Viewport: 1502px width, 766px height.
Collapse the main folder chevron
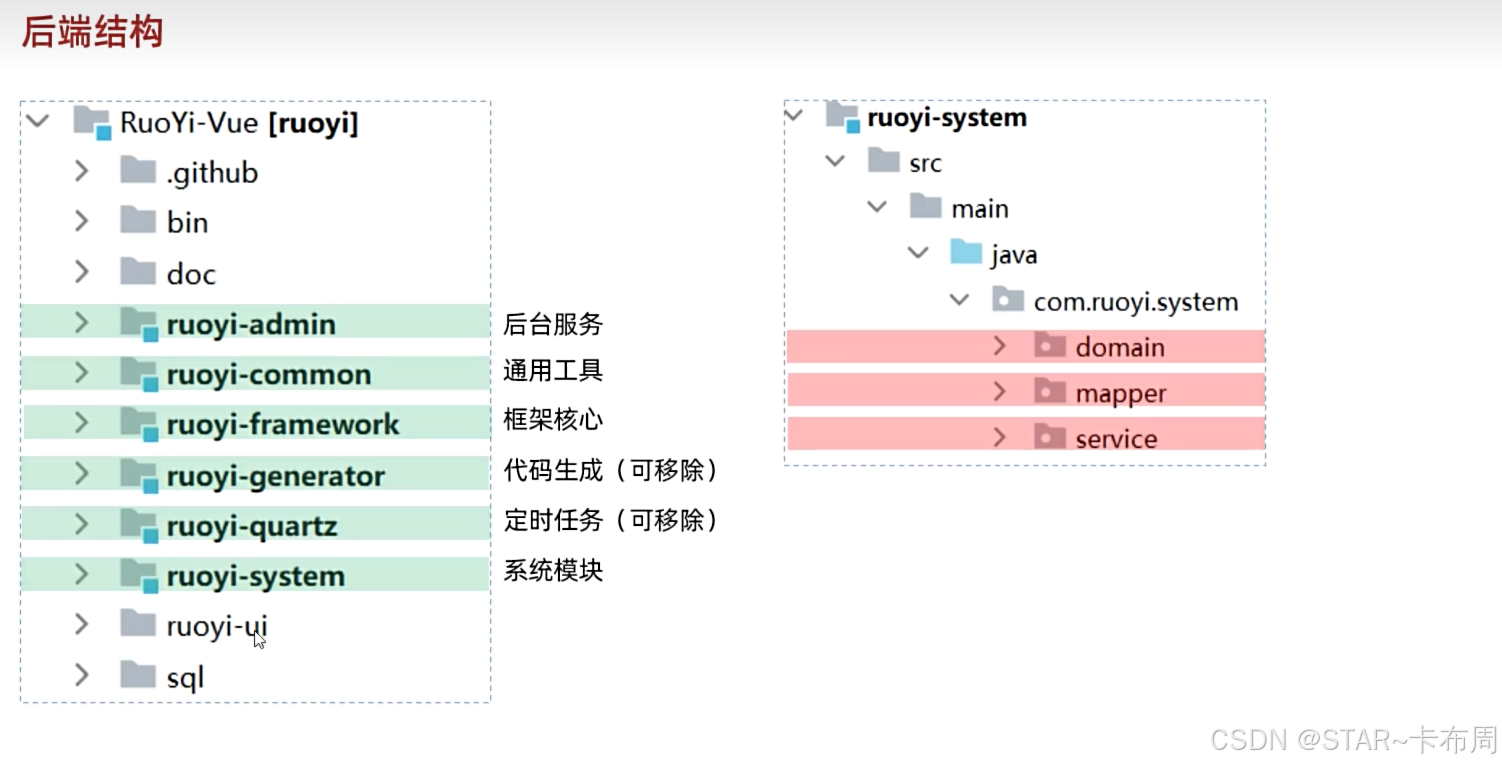point(877,206)
